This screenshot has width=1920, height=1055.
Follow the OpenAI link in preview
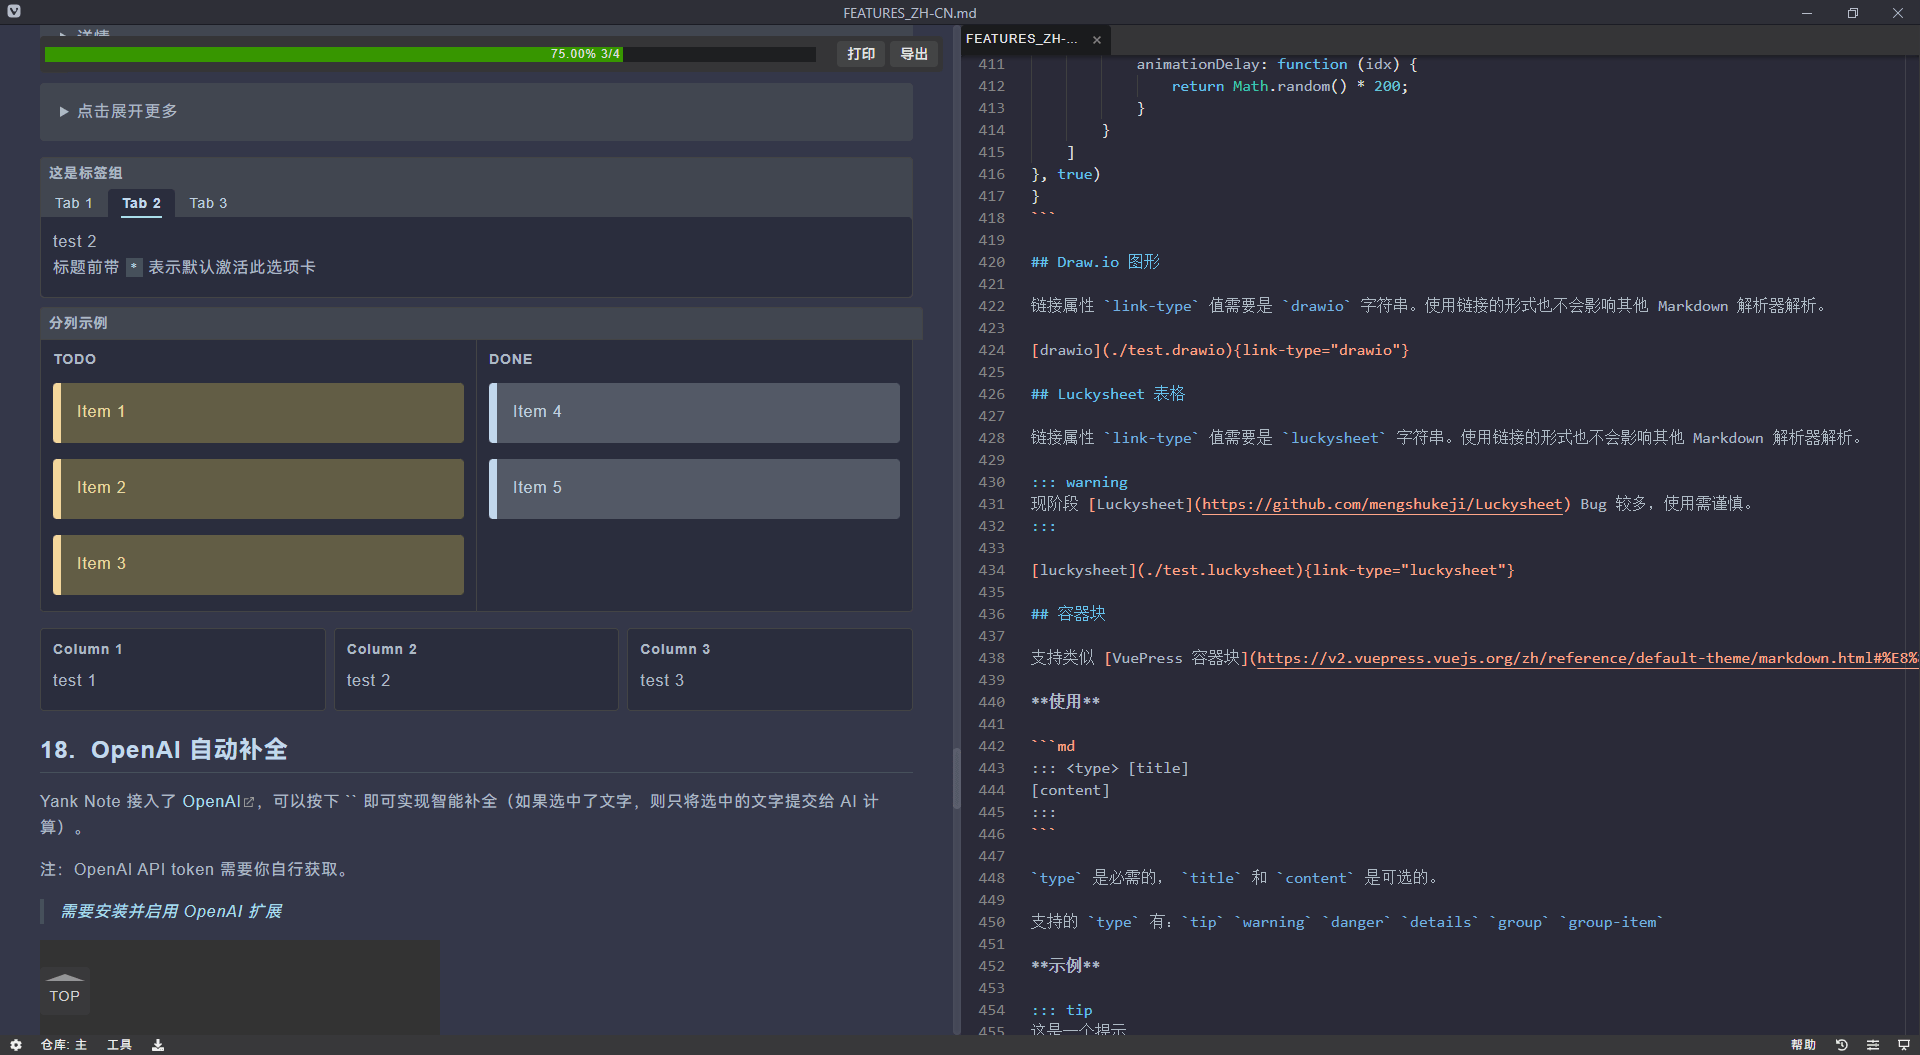[211, 801]
